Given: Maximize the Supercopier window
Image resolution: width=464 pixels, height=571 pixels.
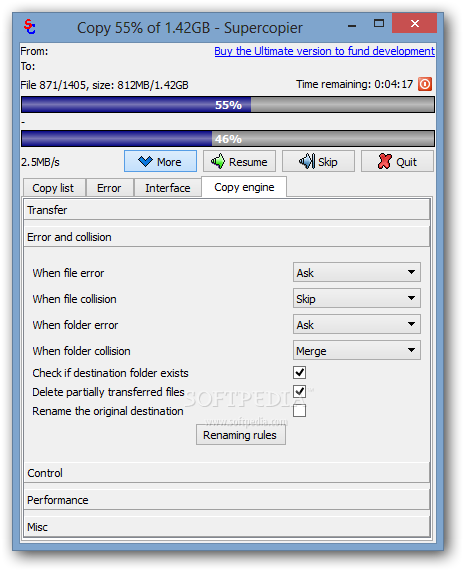Looking at the screenshot, I should pos(379,24).
